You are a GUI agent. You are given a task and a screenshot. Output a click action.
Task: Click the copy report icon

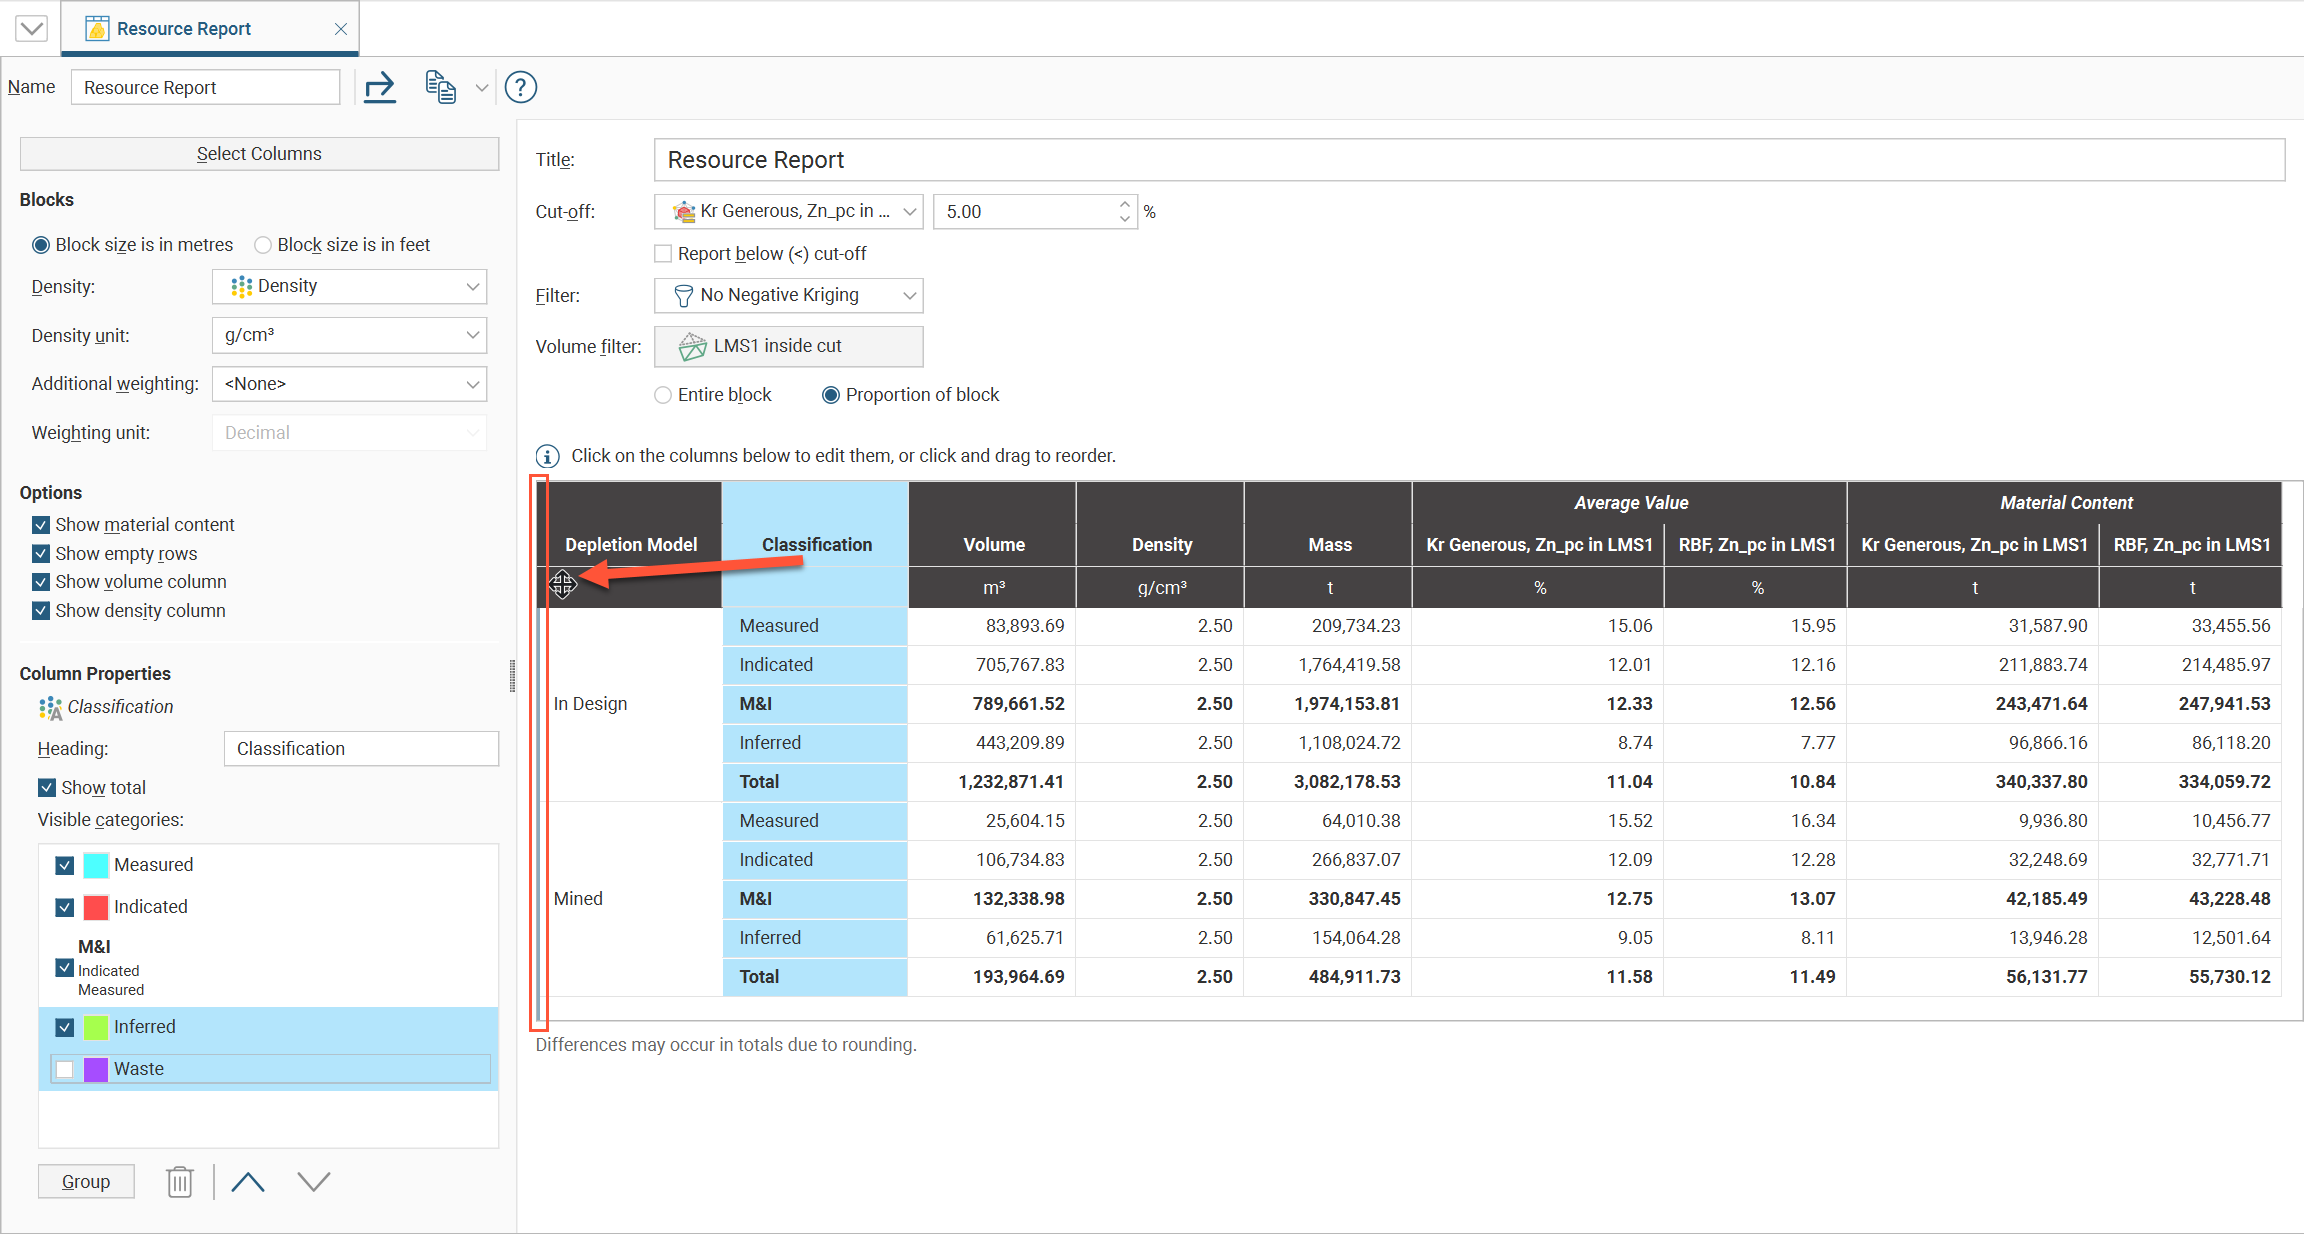440,88
